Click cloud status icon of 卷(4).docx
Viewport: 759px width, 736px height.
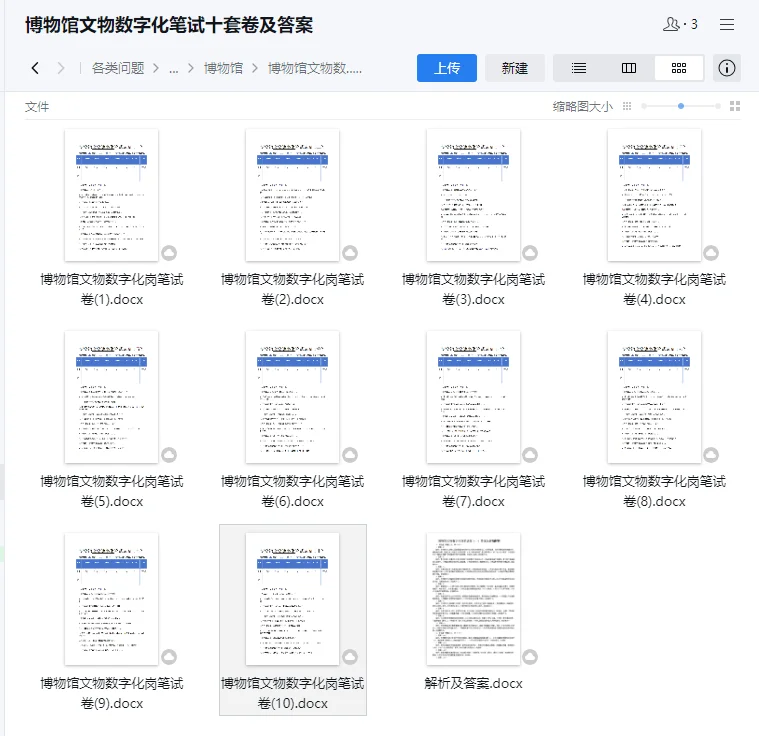pos(711,253)
